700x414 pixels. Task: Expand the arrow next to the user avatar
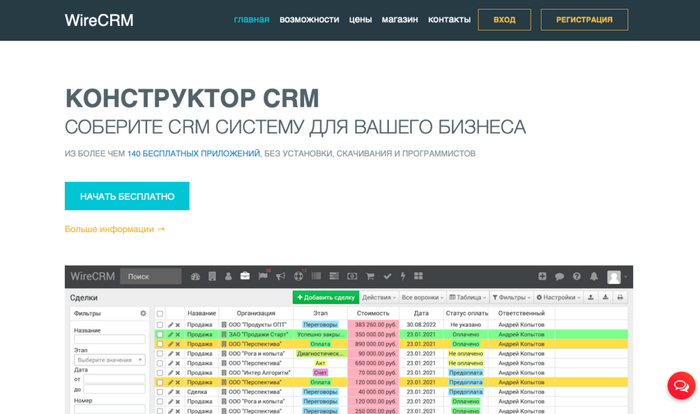(x=625, y=277)
